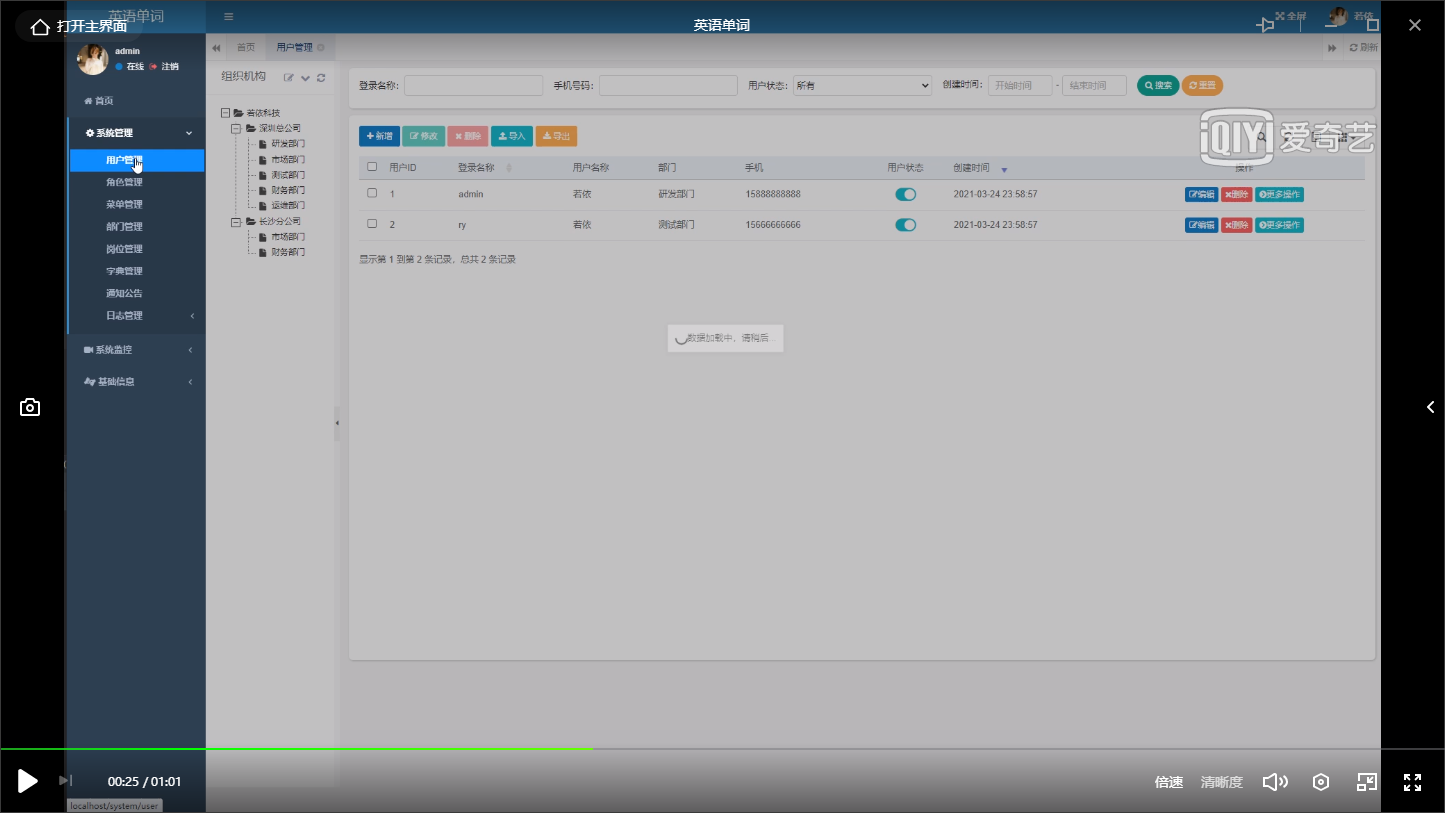The height and width of the screenshot is (813, 1445).
Task: Open 首页 in the sidebar
Action: (99, 101)
